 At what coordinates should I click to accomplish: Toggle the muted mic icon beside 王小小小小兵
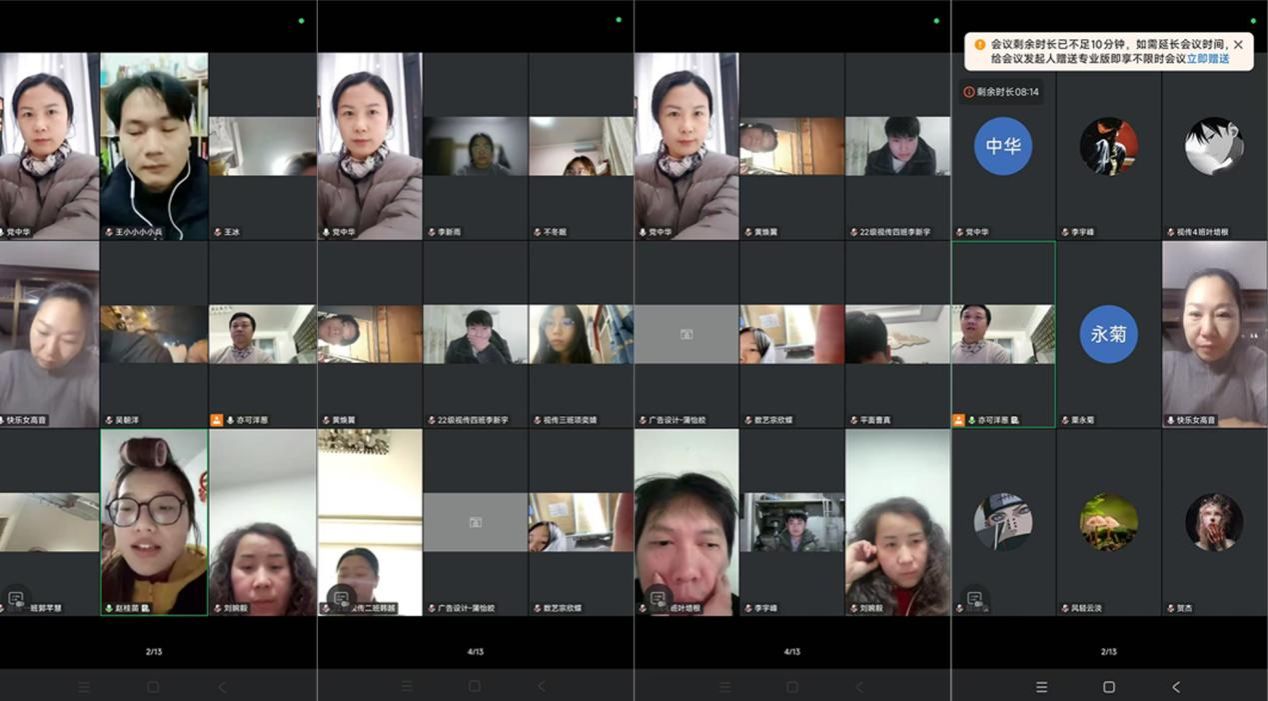pos(109,232)
